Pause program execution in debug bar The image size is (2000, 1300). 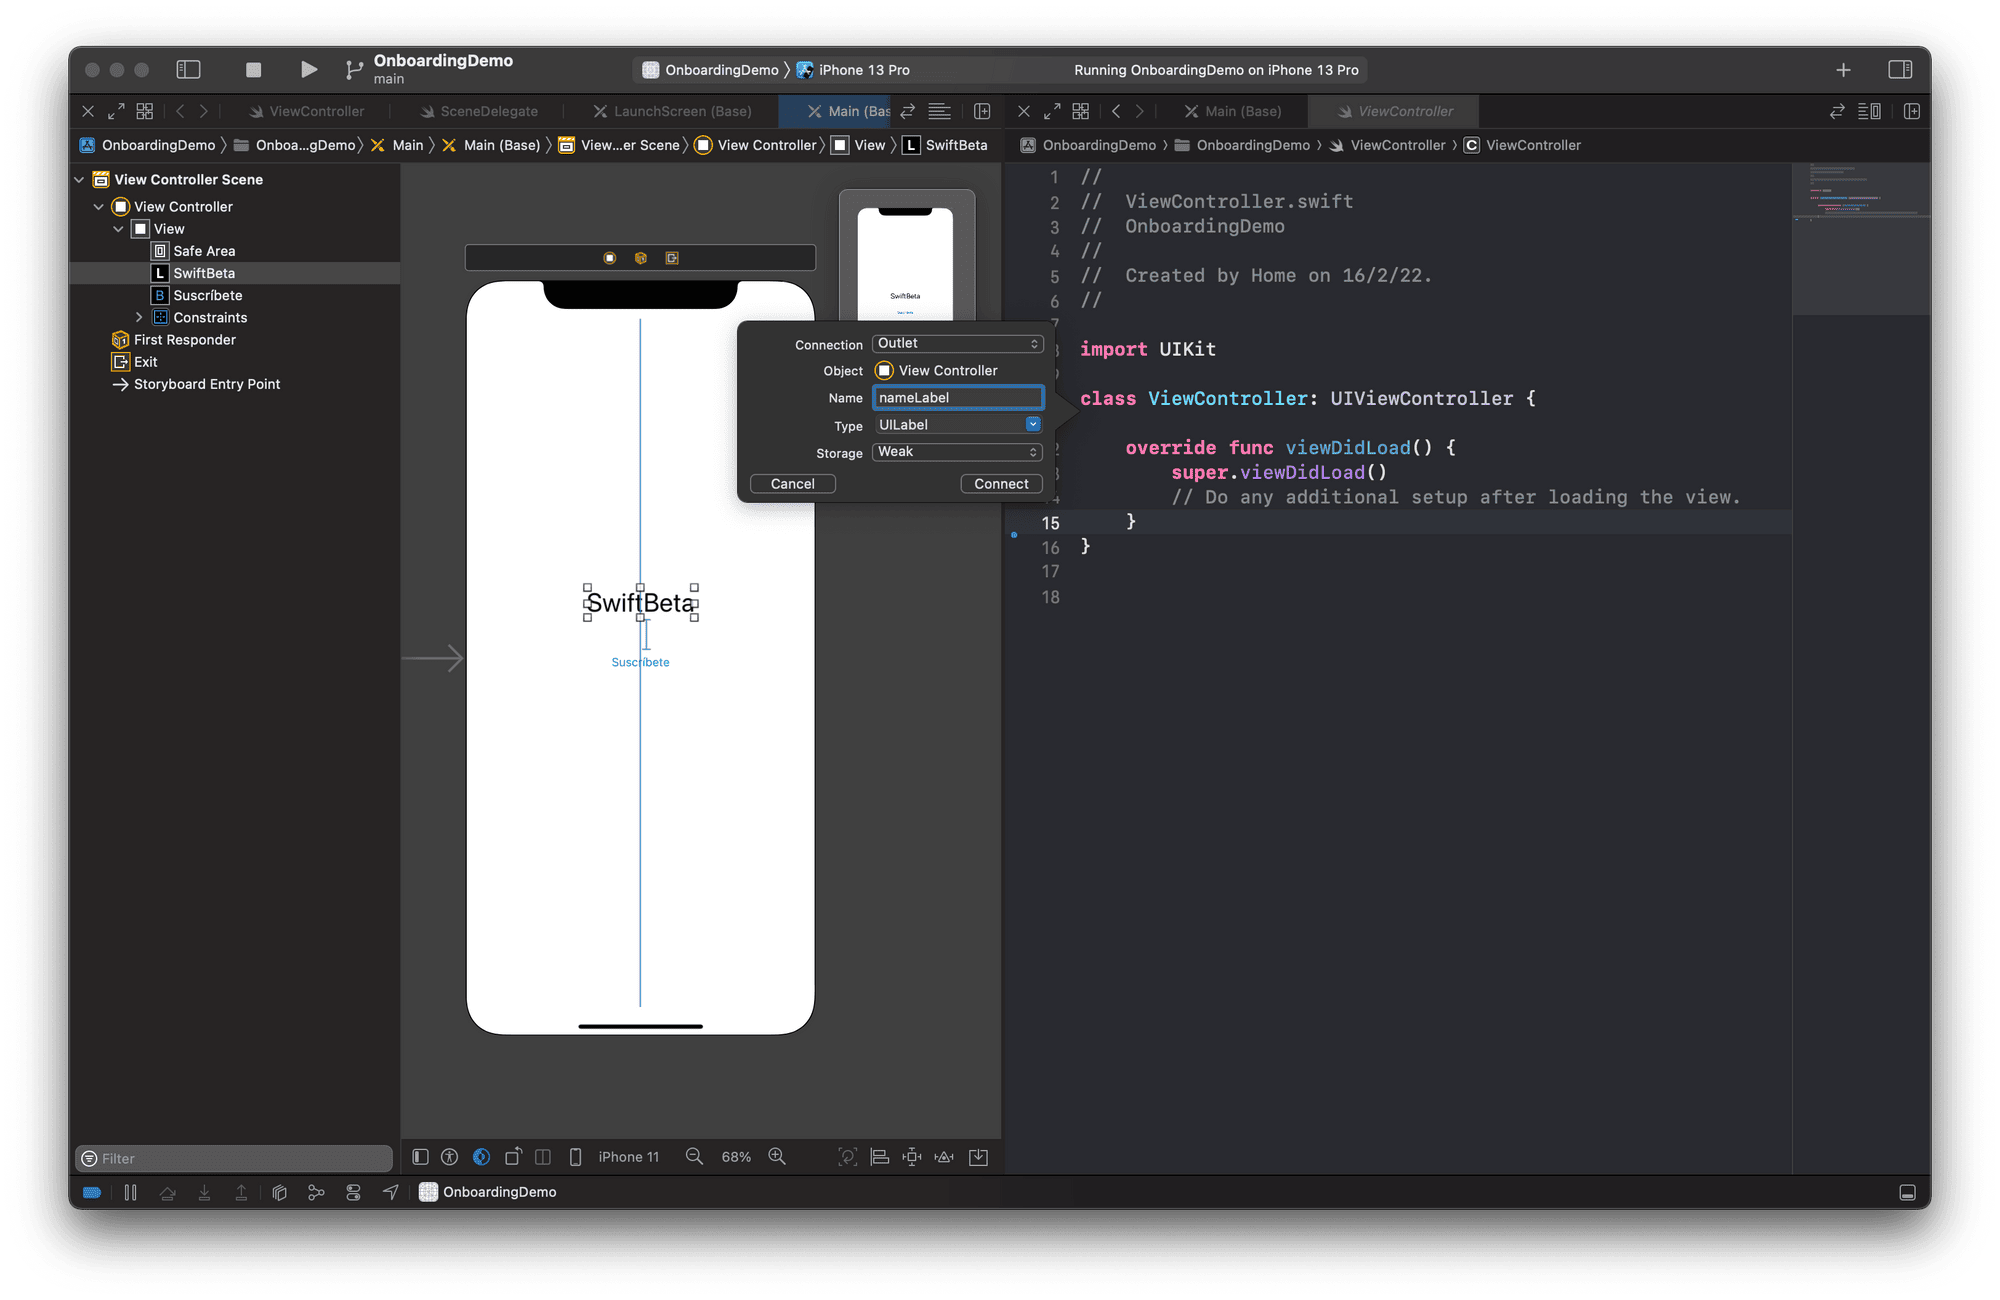click(x=131, y=1192)
